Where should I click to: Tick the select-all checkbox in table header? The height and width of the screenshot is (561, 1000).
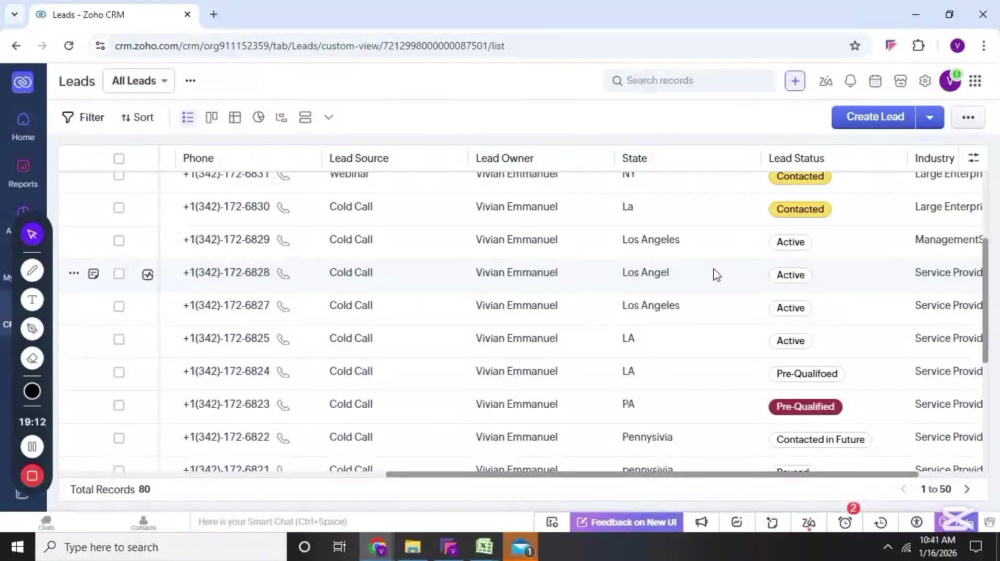[x=119, y=159]
